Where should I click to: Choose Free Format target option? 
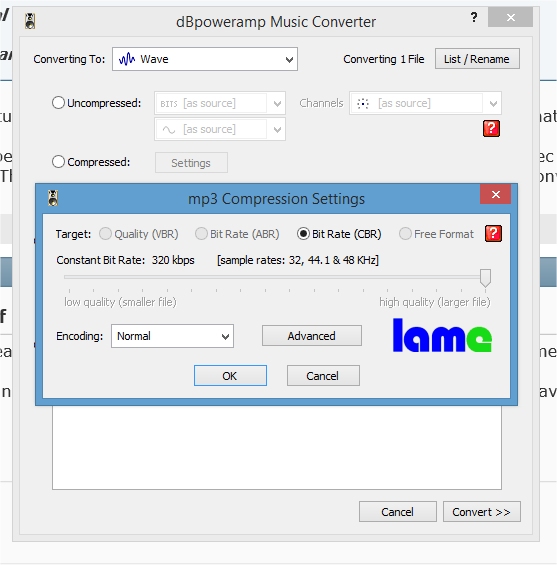click(x=436, y=234)
